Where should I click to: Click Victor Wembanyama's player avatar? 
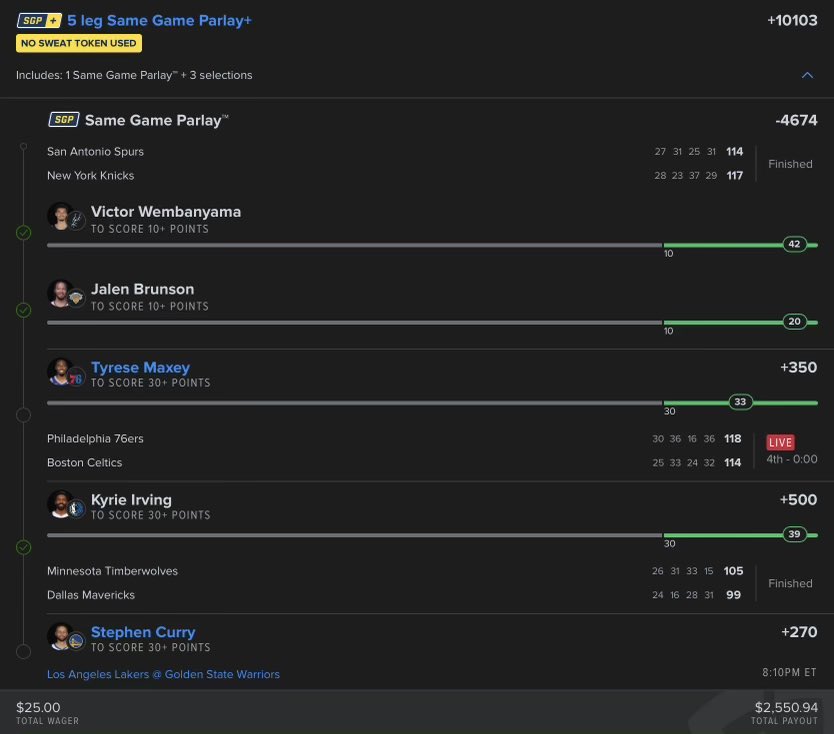tap(61, 216)
